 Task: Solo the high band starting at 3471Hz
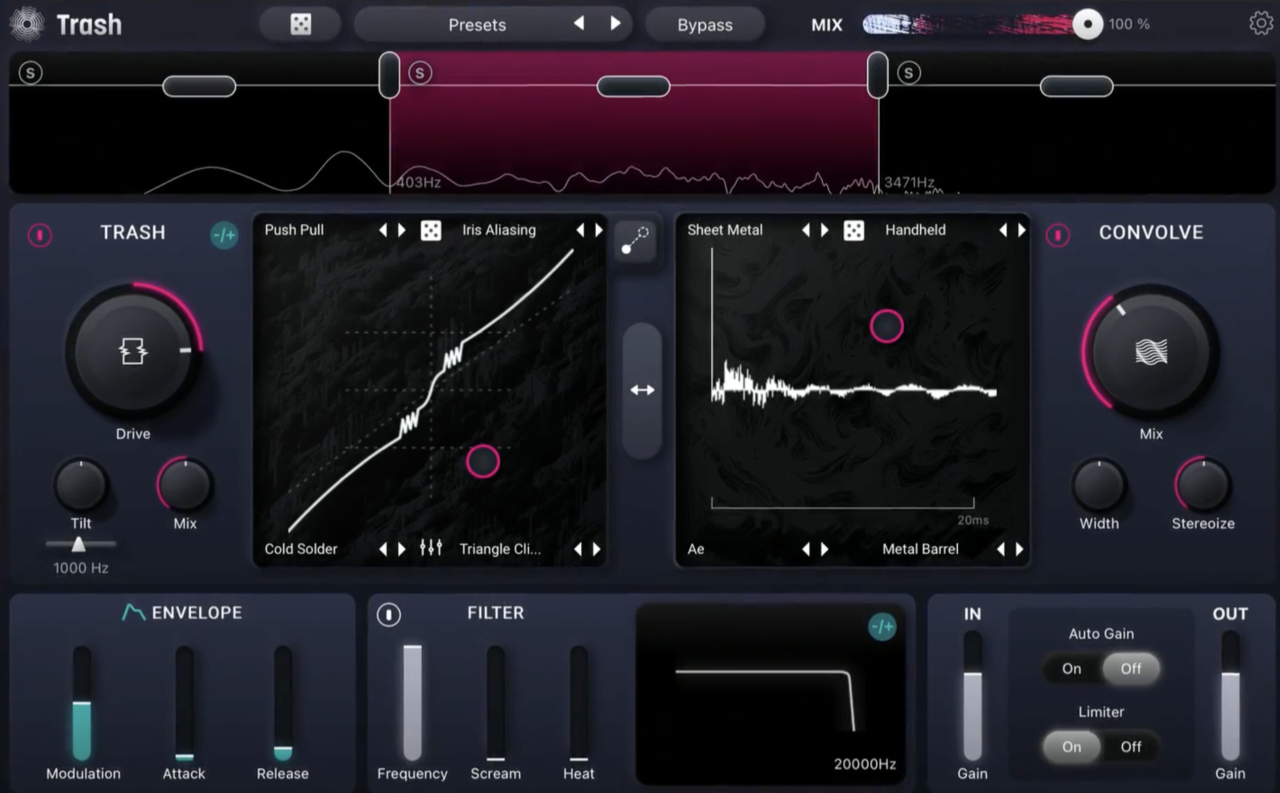[x=908, y=72]
